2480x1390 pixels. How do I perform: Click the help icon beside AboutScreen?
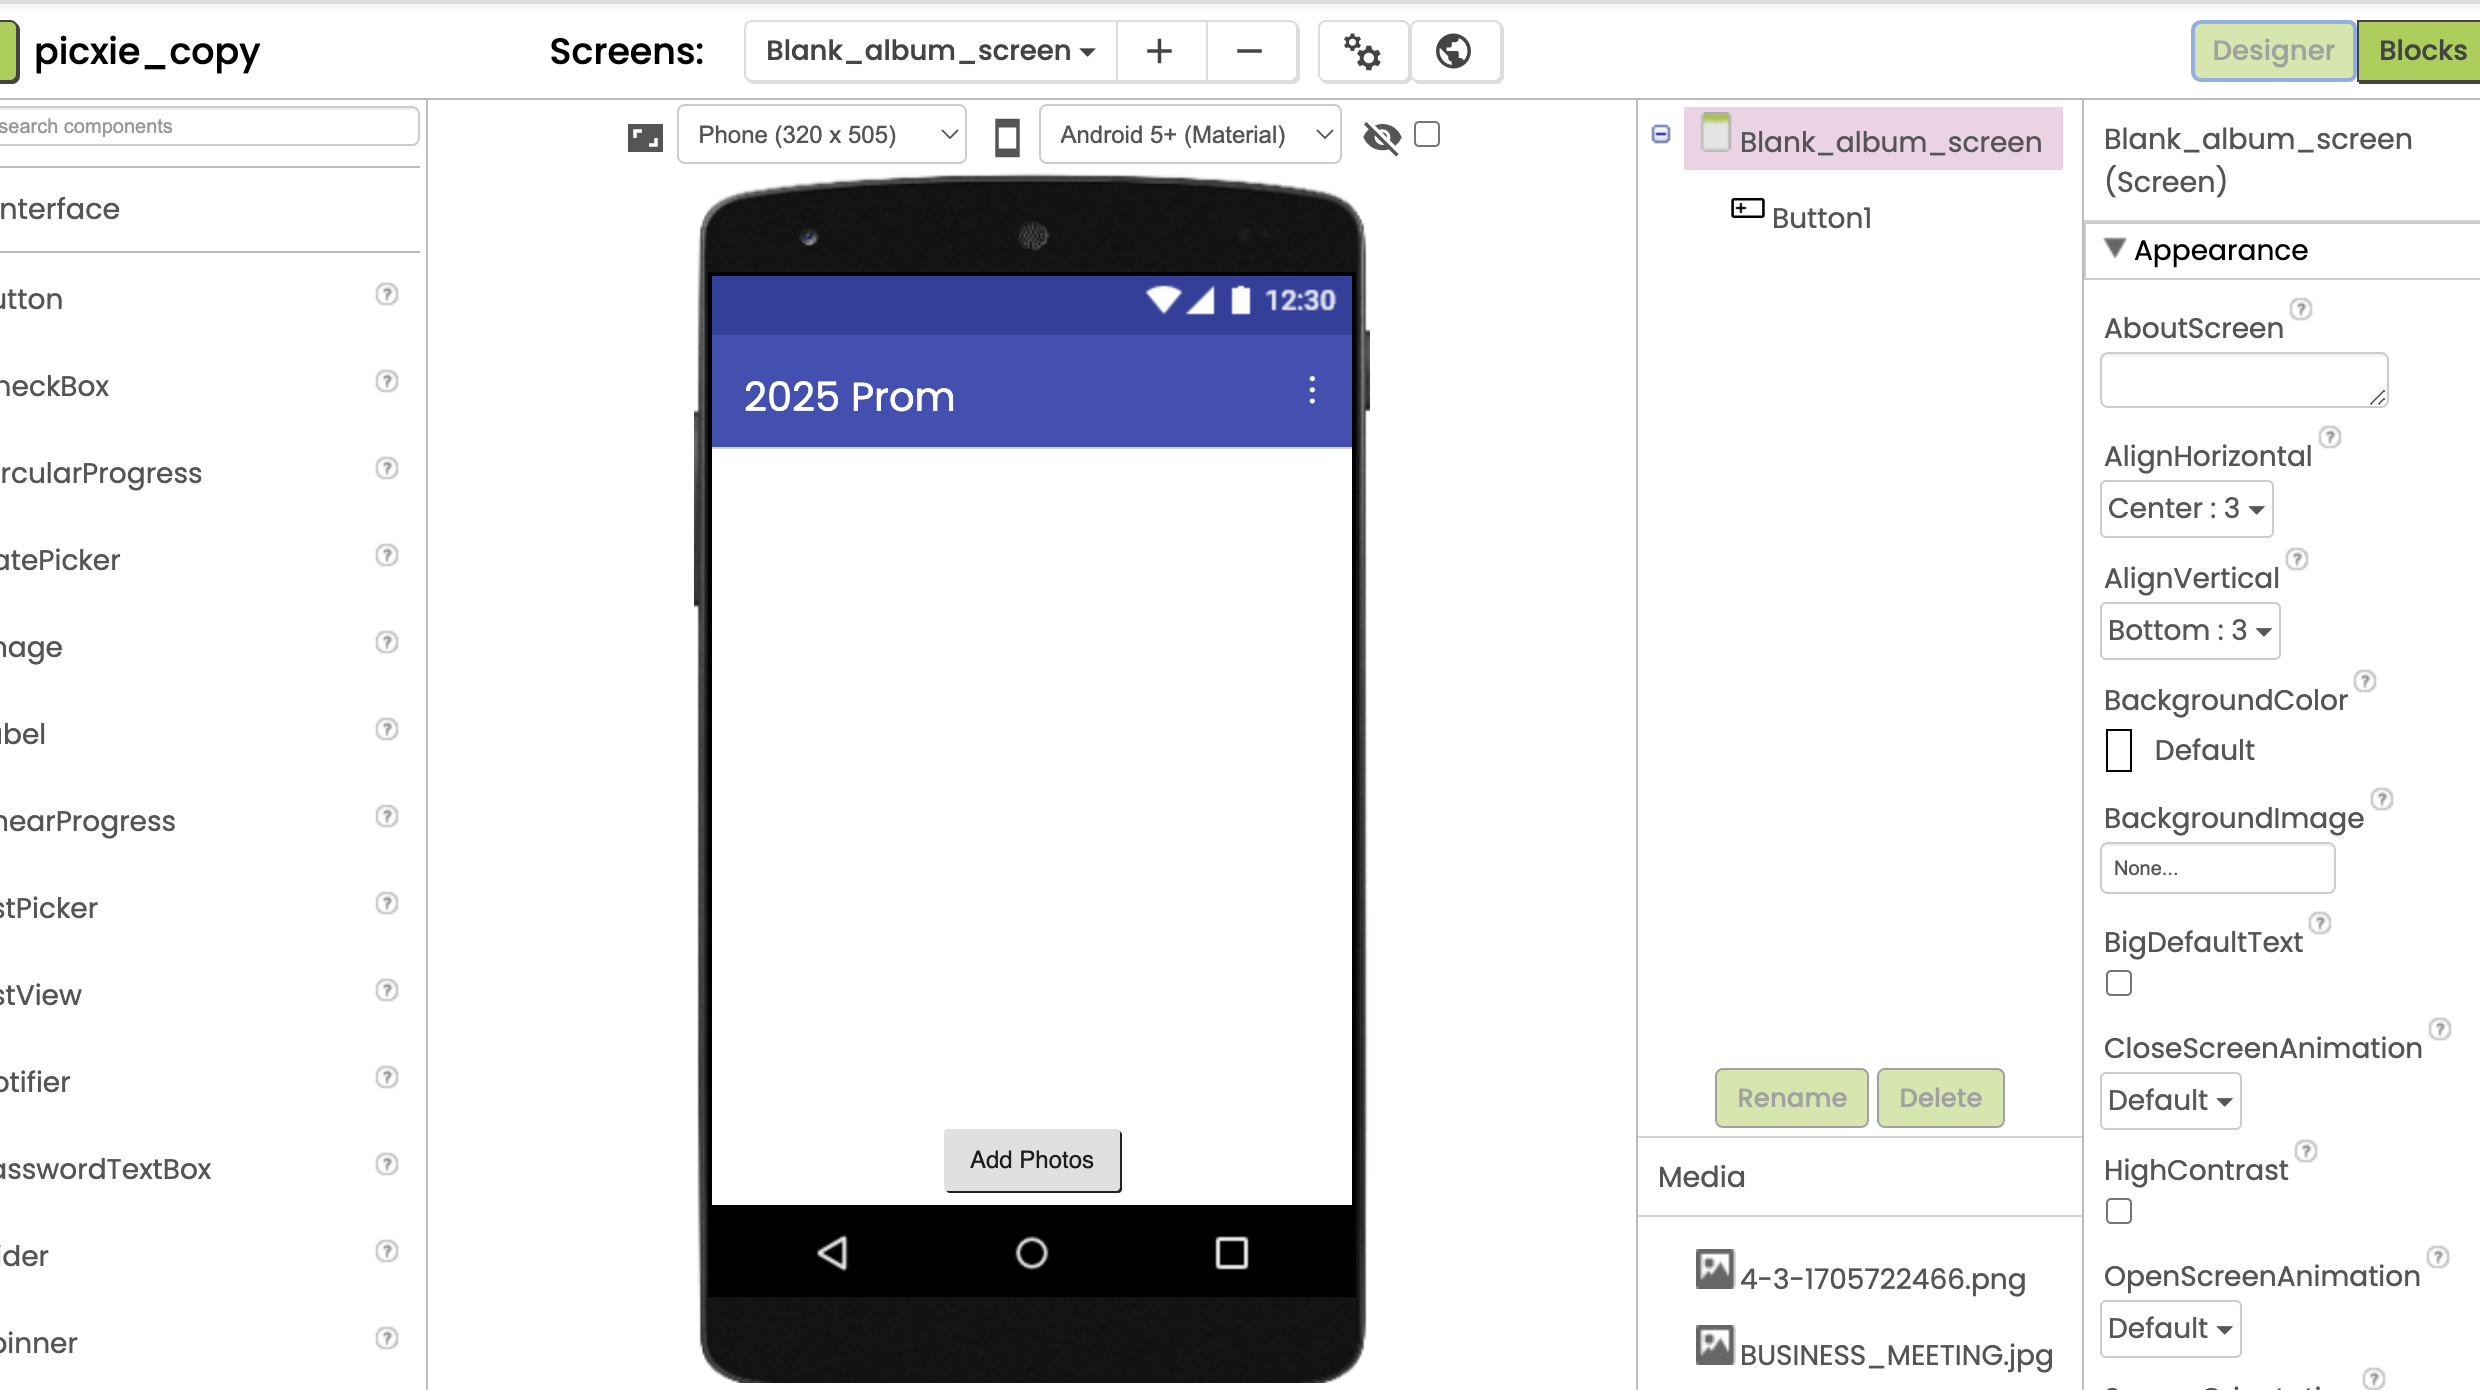pos(2301,309)
